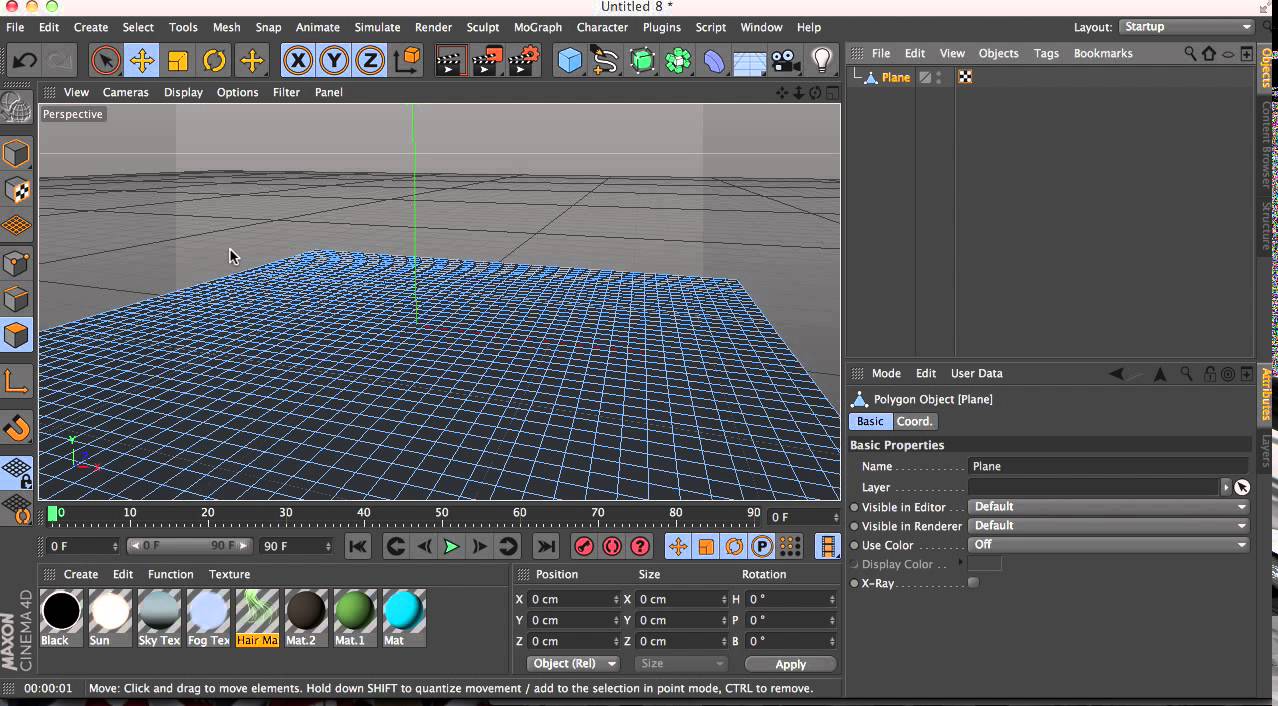Open Object Manager Tags menu
The width and height of the screenshot is (1278, 706).
coord(1046,53)
